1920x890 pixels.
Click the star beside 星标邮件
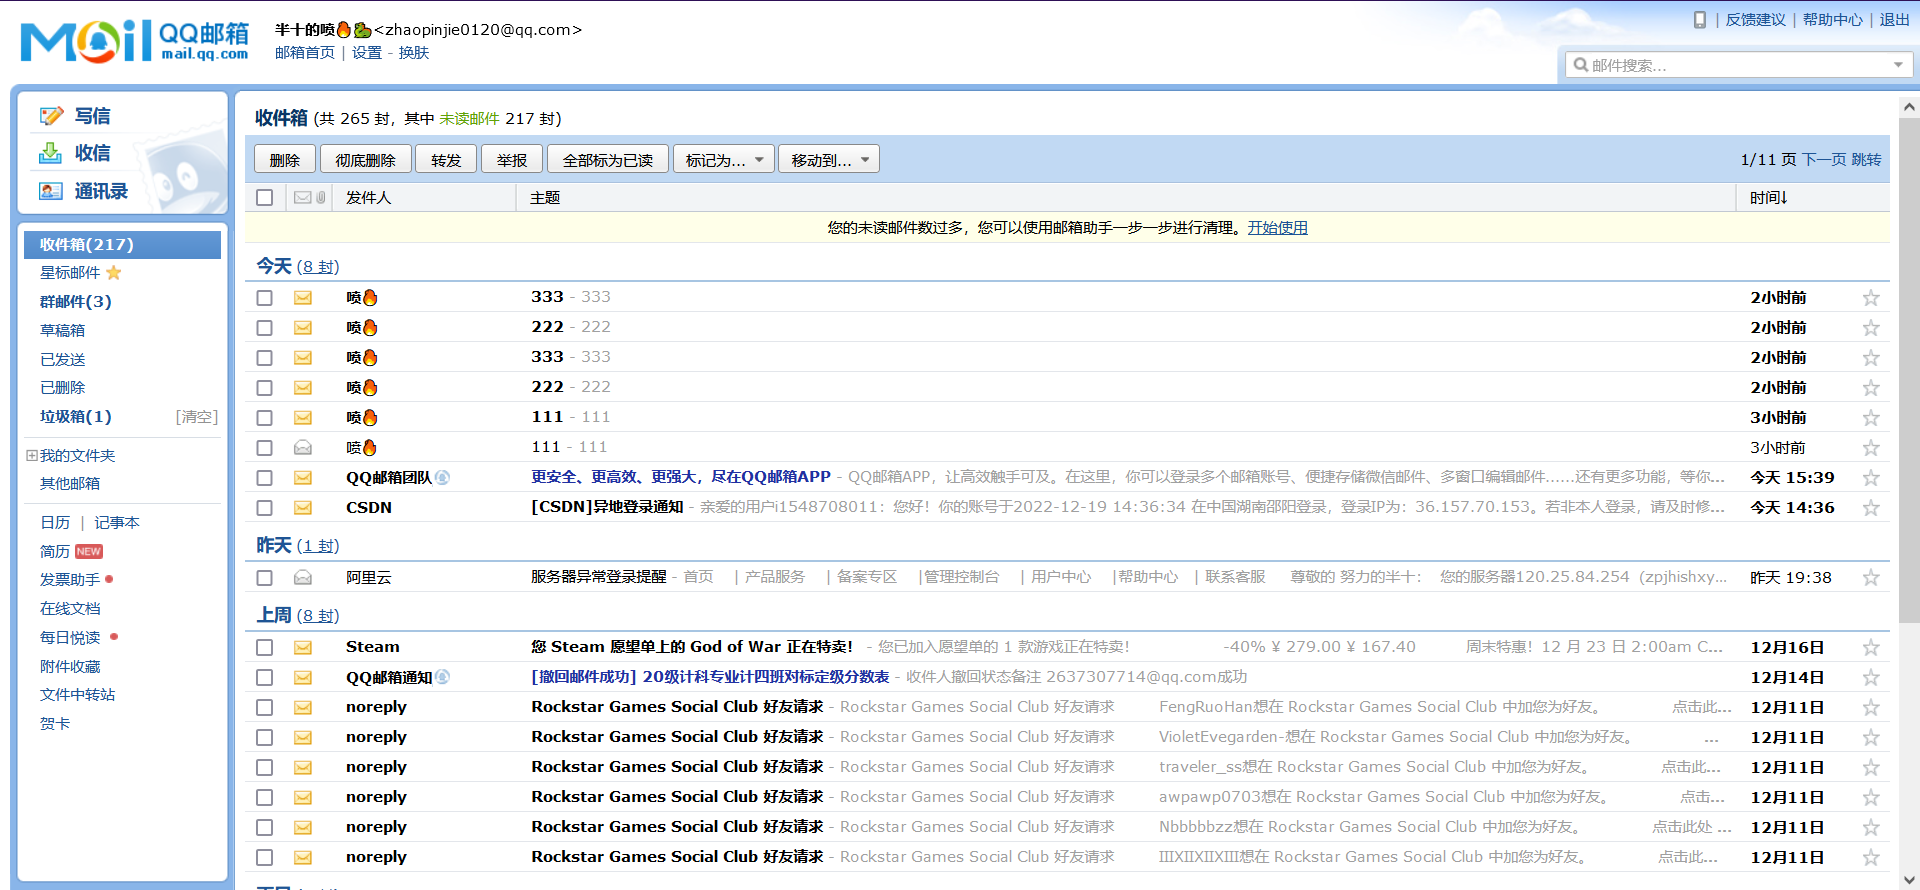pos(114,272)
